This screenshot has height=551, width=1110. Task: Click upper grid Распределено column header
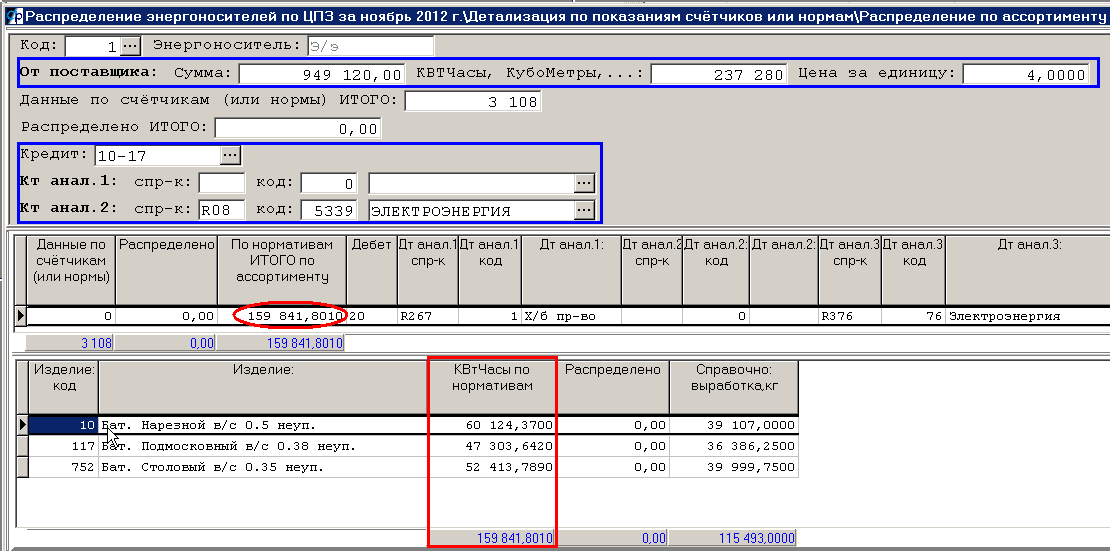(166, 270)
